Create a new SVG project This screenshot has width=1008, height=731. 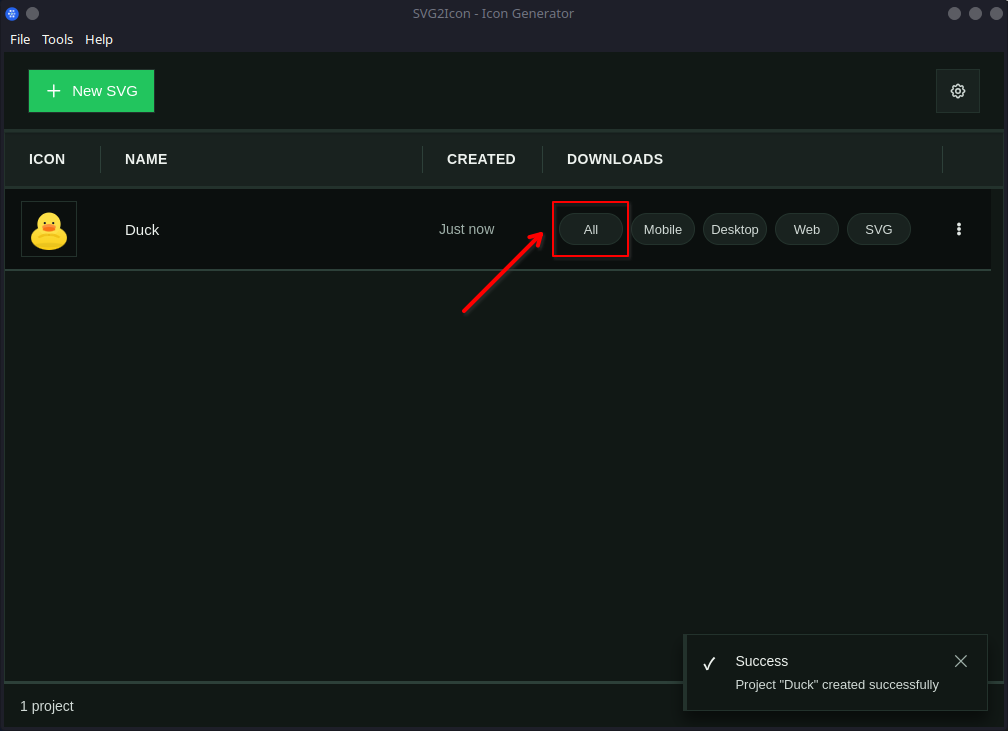[91, 90]
